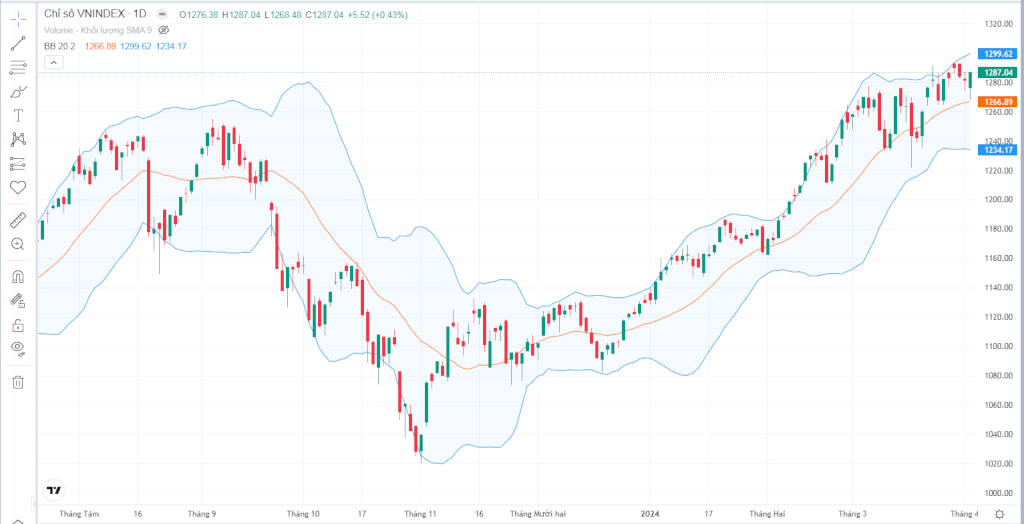Image resolution: width=1024 pixels, height=524 pixels.
Task: Click the TradingView logo badge
Action: 54,489
